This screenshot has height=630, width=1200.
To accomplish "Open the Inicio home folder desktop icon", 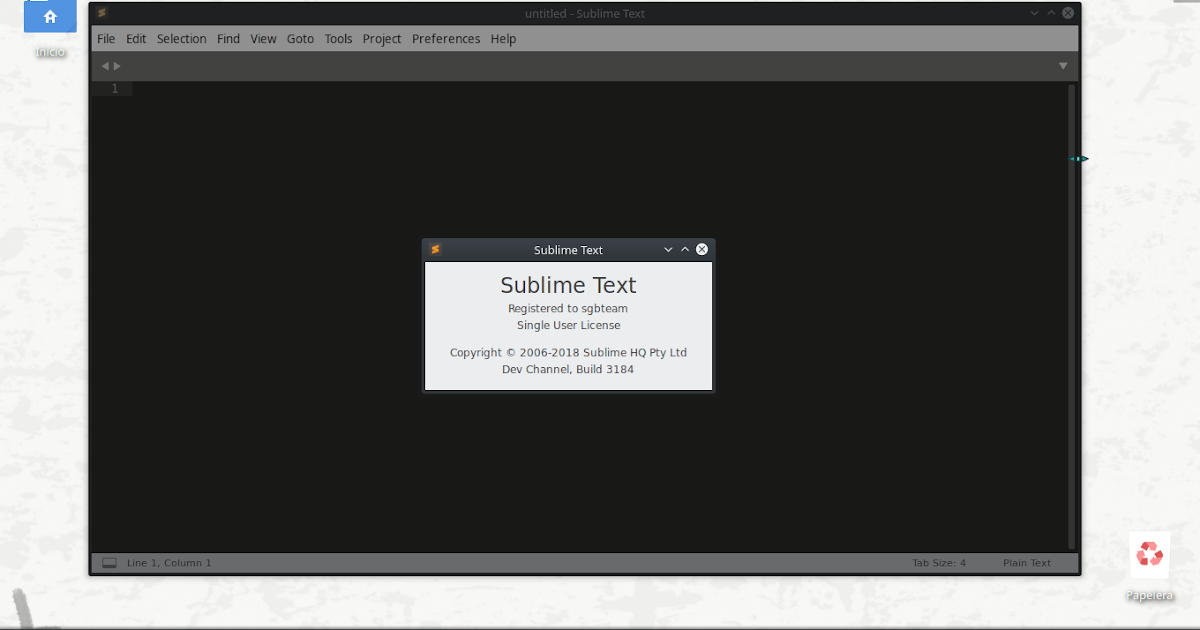I will pos(50,28).
